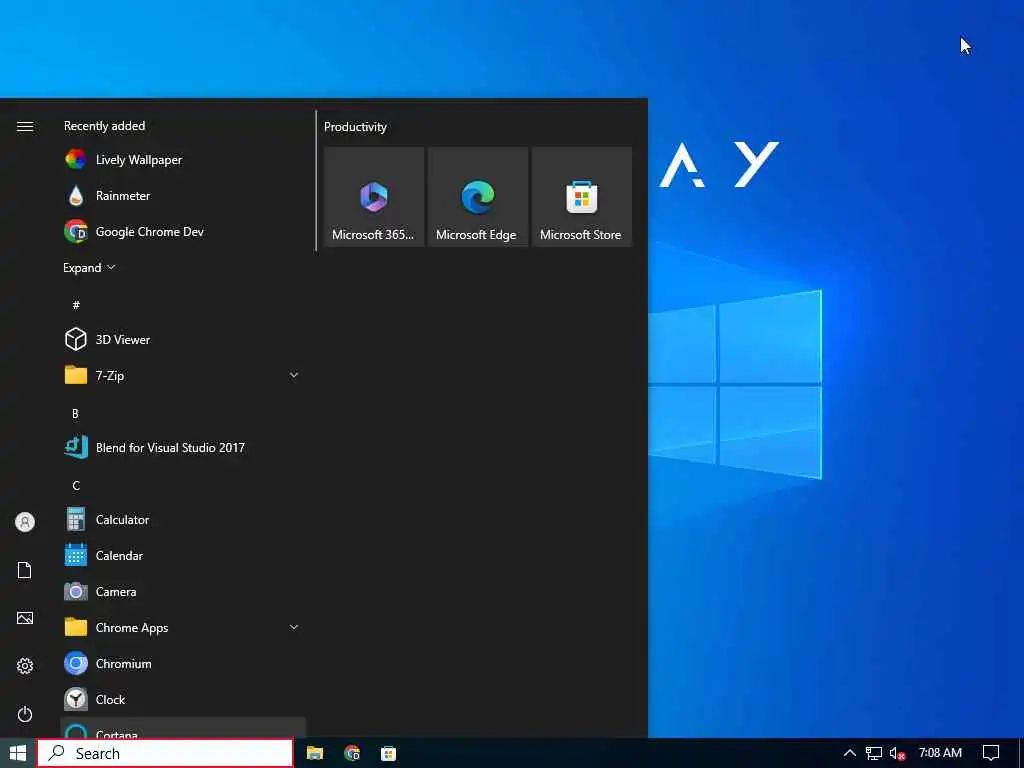The image size is (1024, 768).
Task: Expand the 7-Zip folder chevron
Action: tap(294, 376)
